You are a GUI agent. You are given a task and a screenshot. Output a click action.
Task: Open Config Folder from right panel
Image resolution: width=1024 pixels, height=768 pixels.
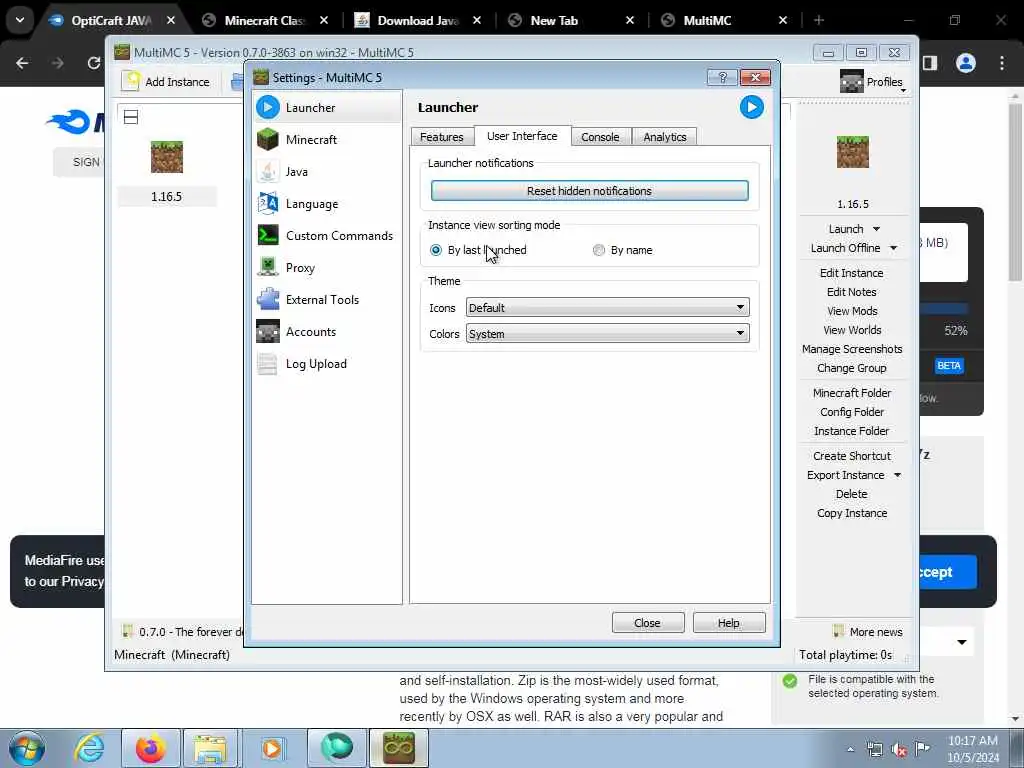pos(852,411)
